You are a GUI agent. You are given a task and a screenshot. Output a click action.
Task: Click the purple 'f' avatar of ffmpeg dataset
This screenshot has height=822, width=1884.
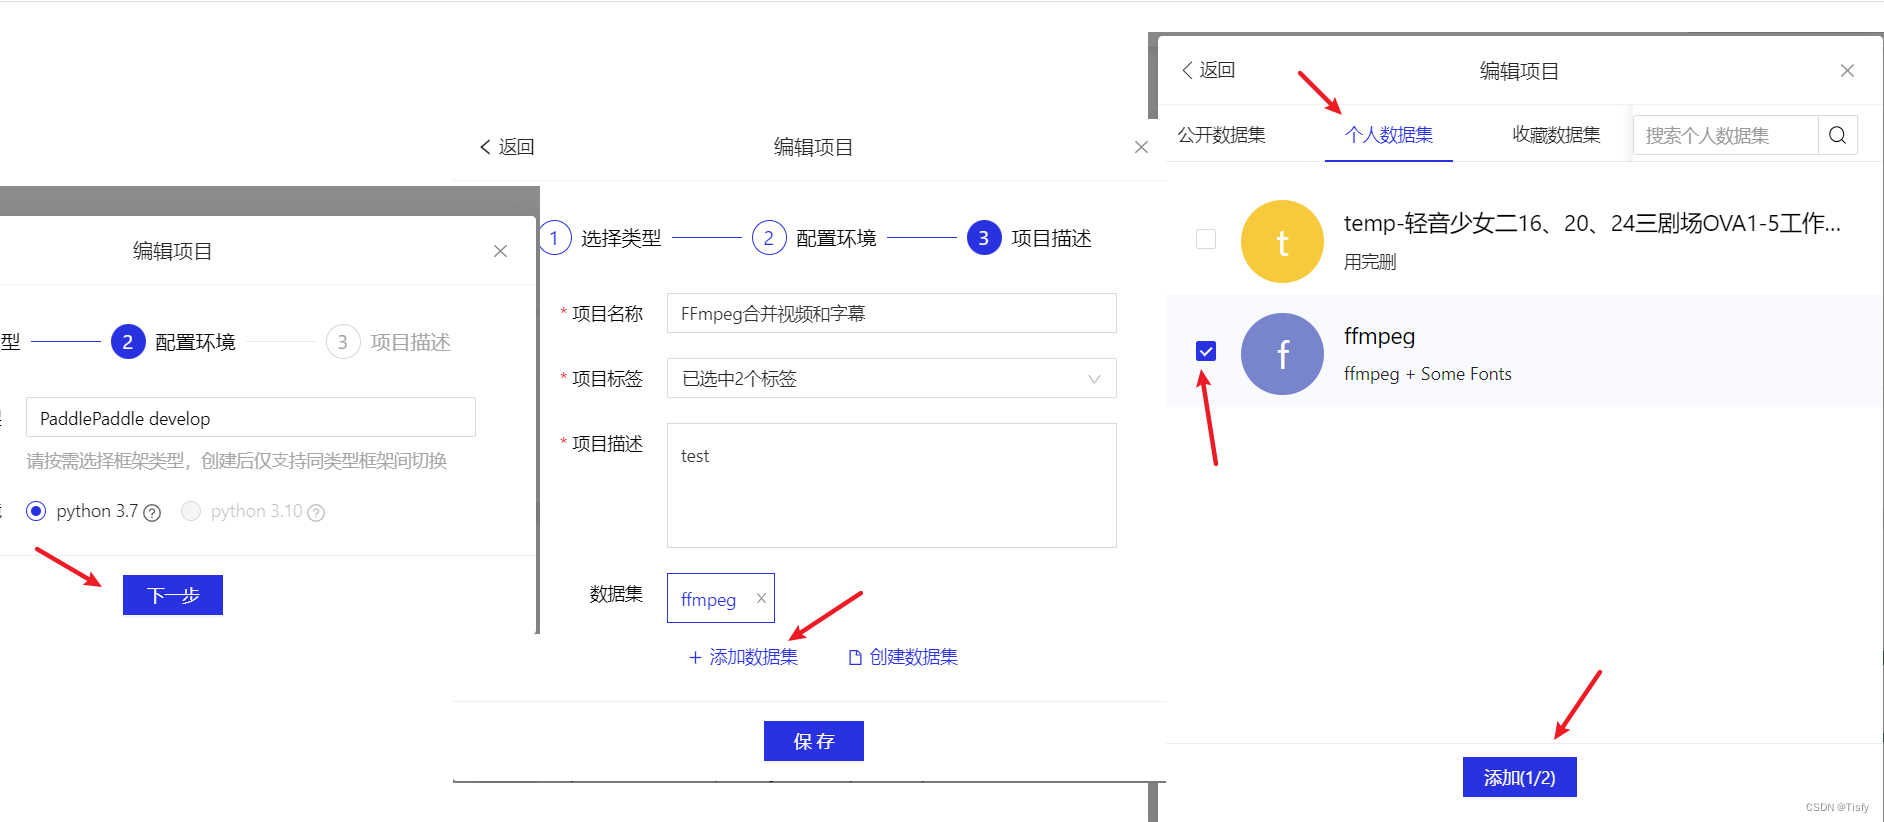pos(1282,354)
